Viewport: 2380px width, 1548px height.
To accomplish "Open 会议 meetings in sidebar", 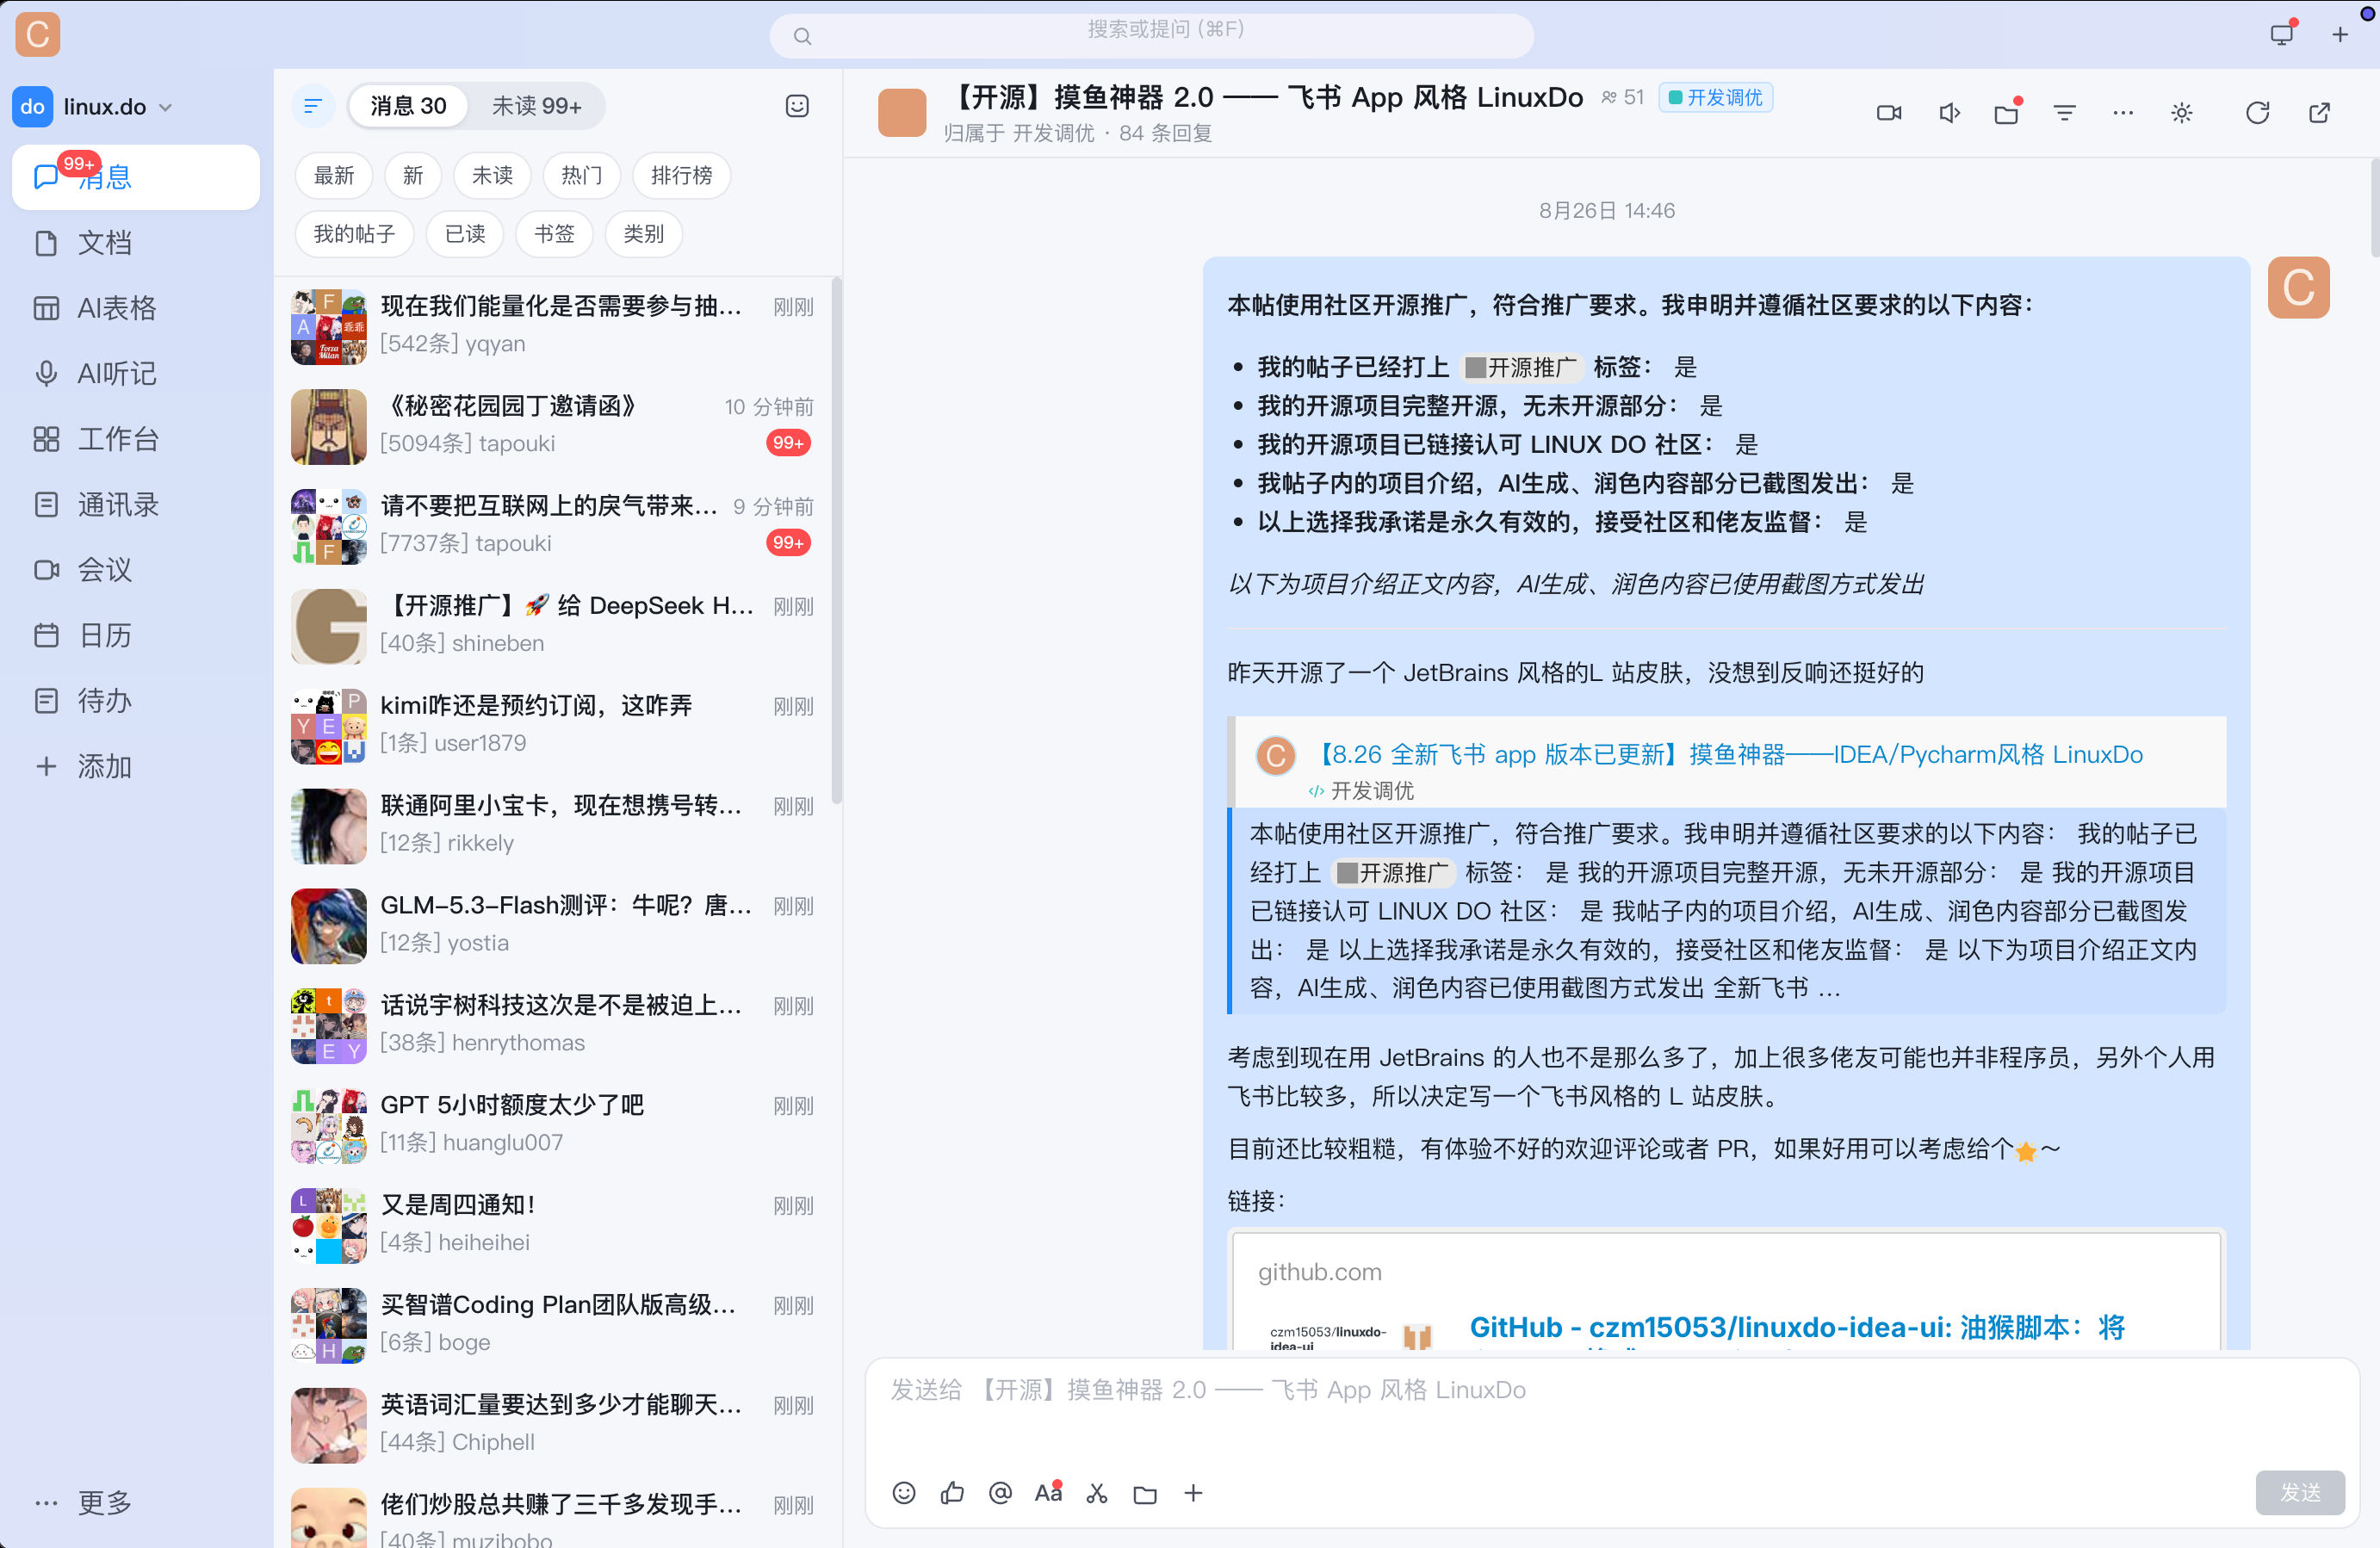I will tap(135, 570).
